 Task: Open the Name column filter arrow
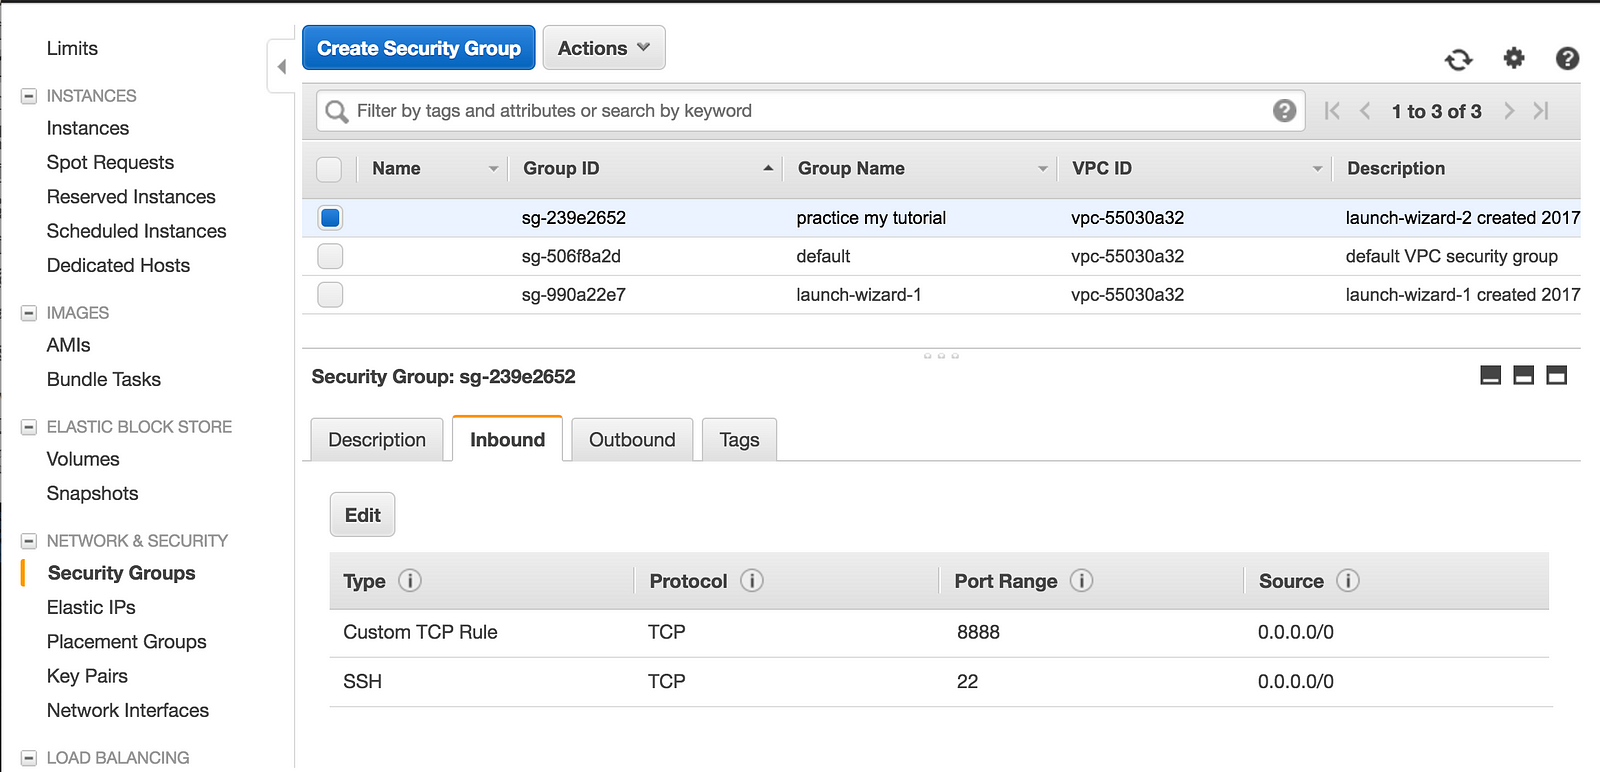pyautogui.click(x=493, y=169)
